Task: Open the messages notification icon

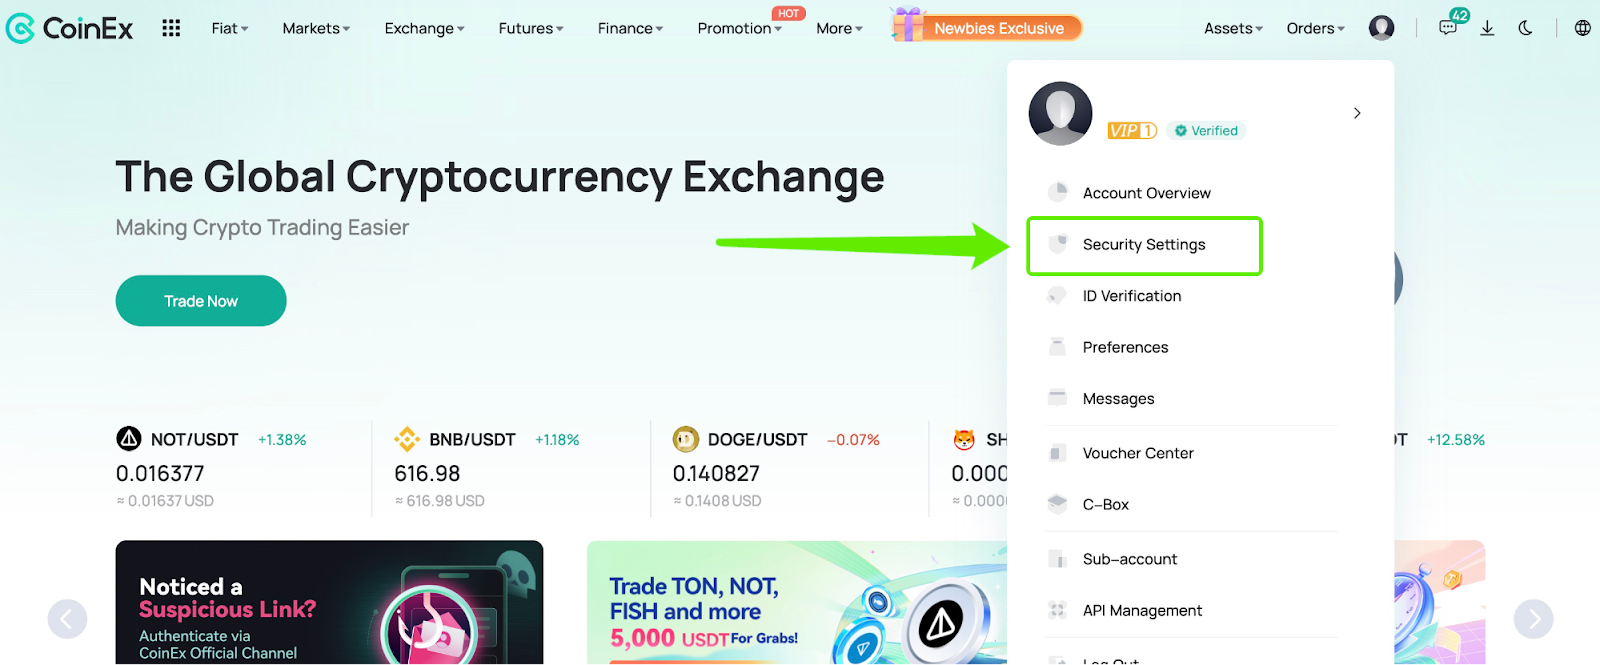Action: (x=1448, y=27)
